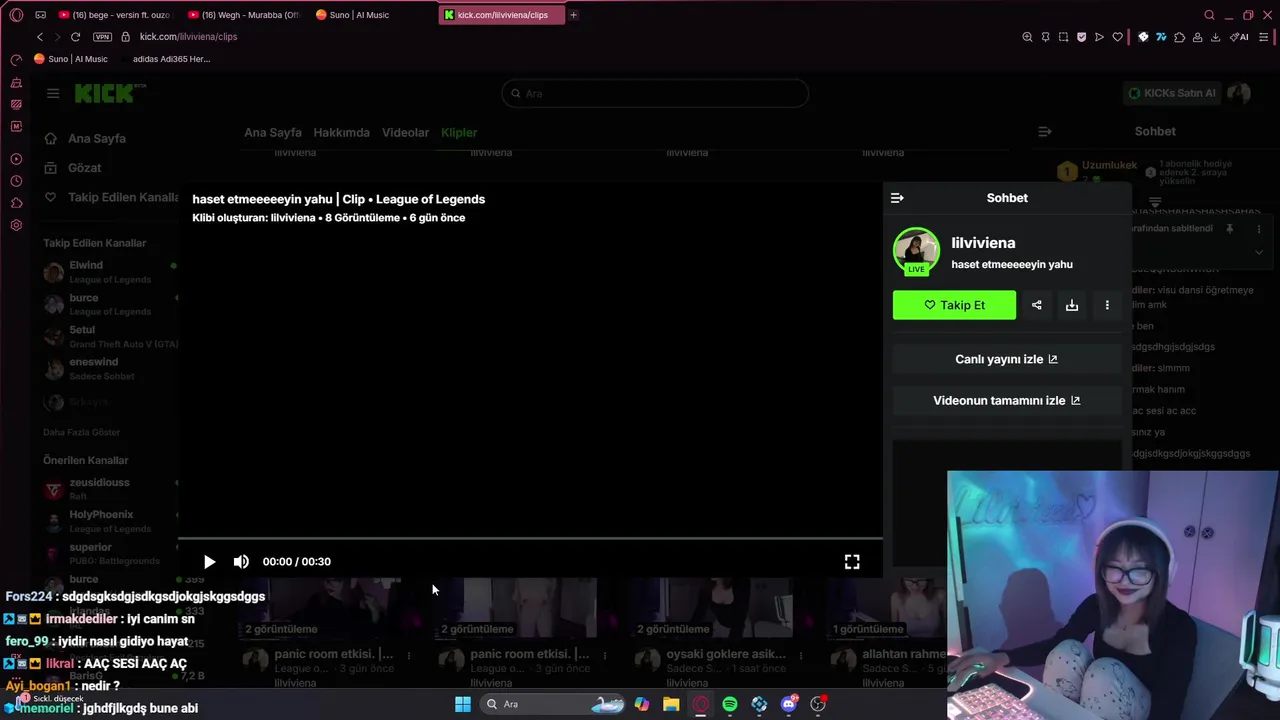
Task: Open eneswind followed channel
Action: tap(110, 369)
